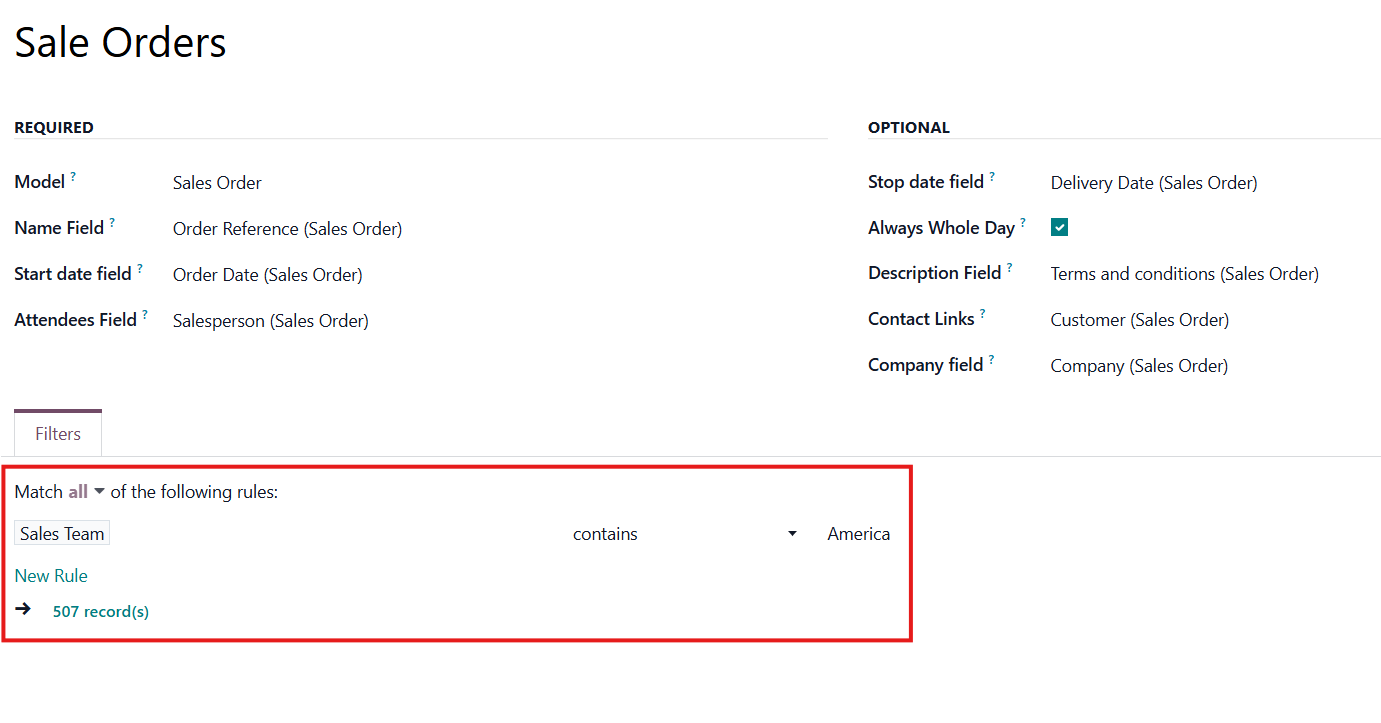Click the Contact Links help icon
Image resolution: width=1381 pixels, height=723 pixels.
pyautogui.click(x=983, y=314)
